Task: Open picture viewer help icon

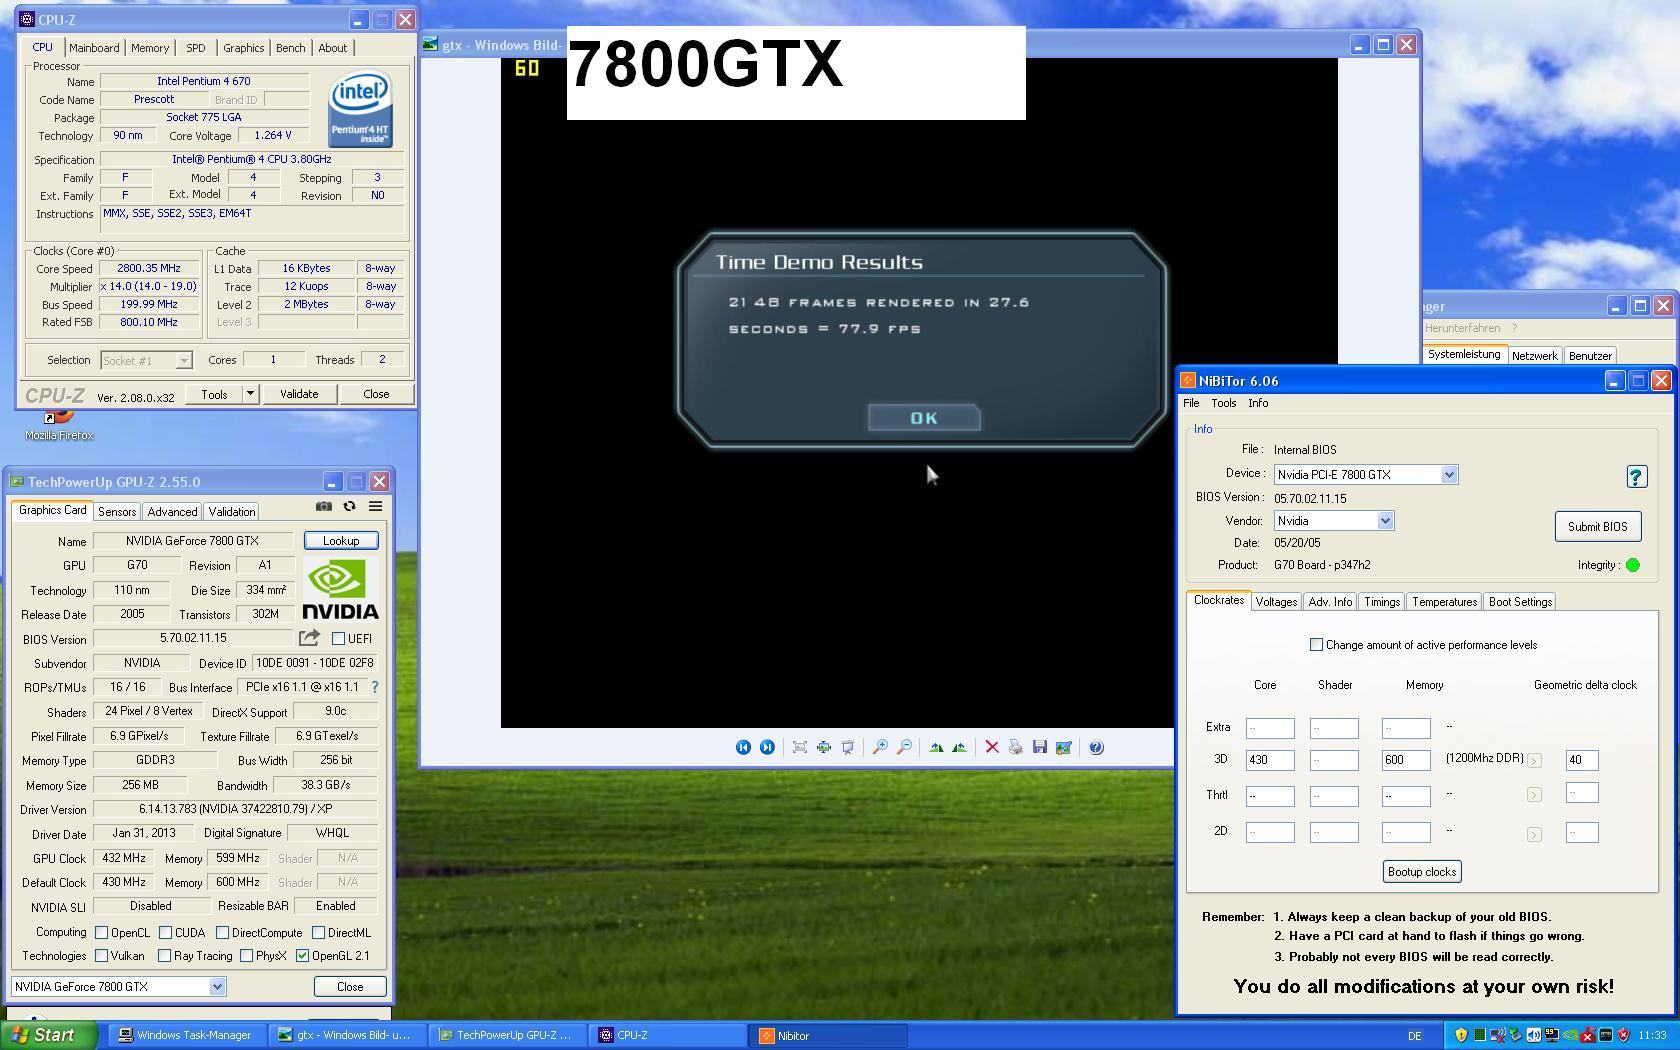Action: tap(1096, 747)
